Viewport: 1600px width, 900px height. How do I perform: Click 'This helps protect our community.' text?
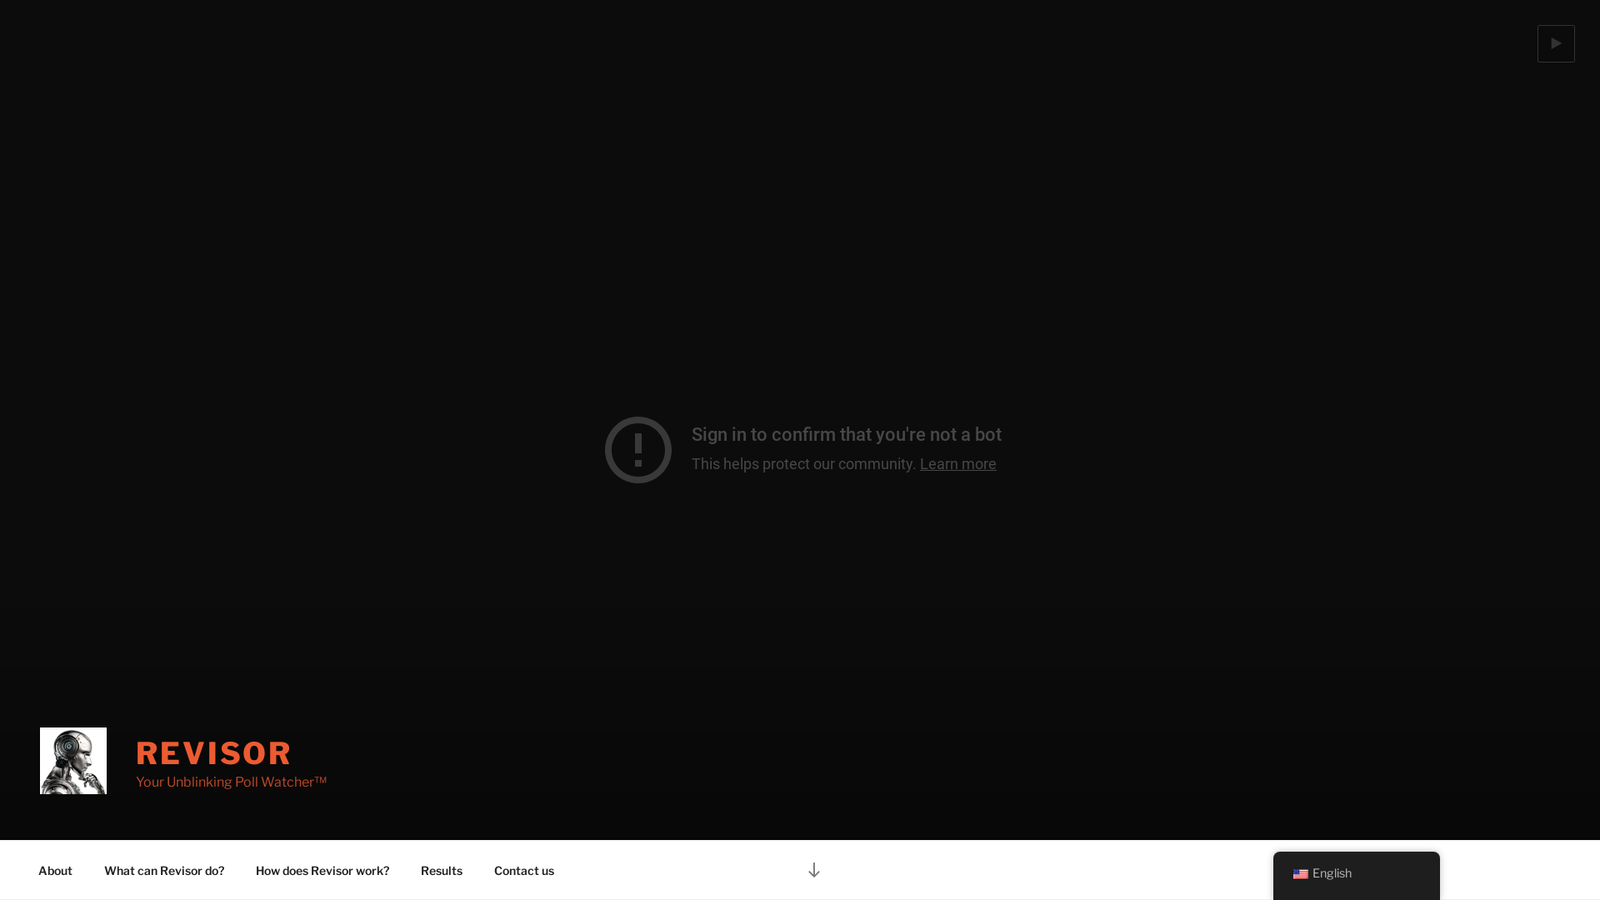[803, 464]
